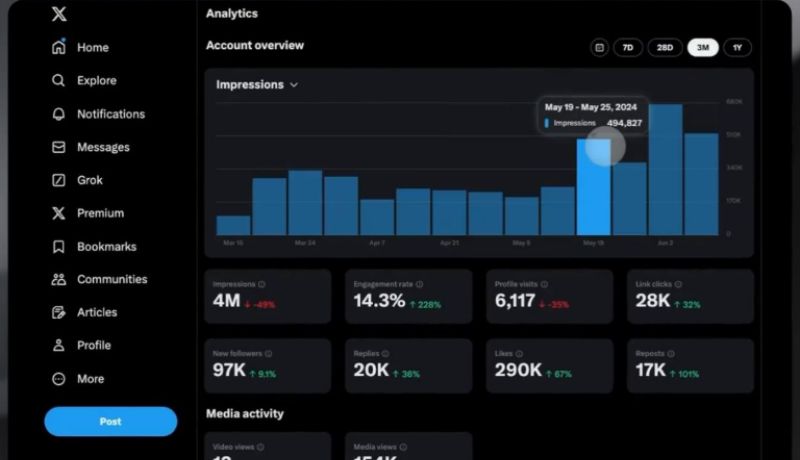This screenshot has width=800, height=460.
Task: Open the calendar date picker icon
Action: [599, 47]
